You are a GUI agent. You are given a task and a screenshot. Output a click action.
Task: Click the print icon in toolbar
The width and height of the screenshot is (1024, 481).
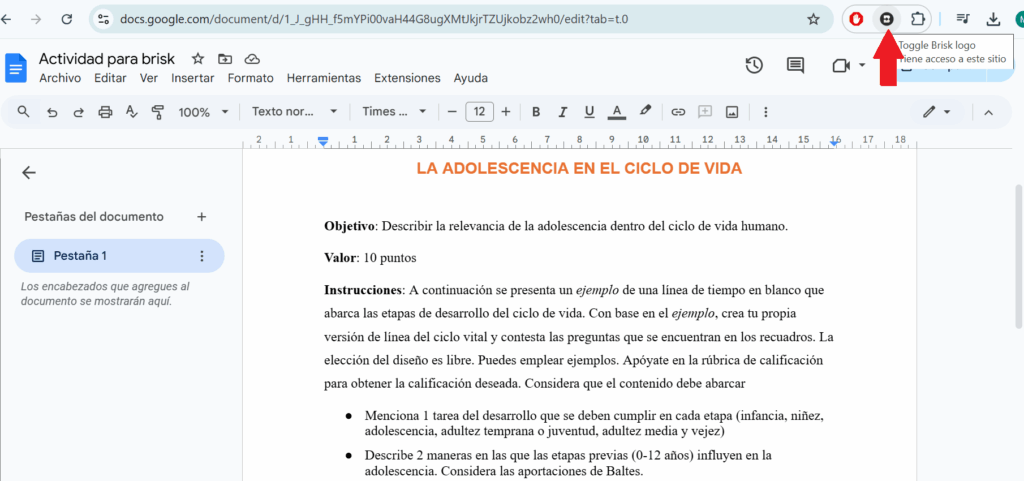point(105,112)
